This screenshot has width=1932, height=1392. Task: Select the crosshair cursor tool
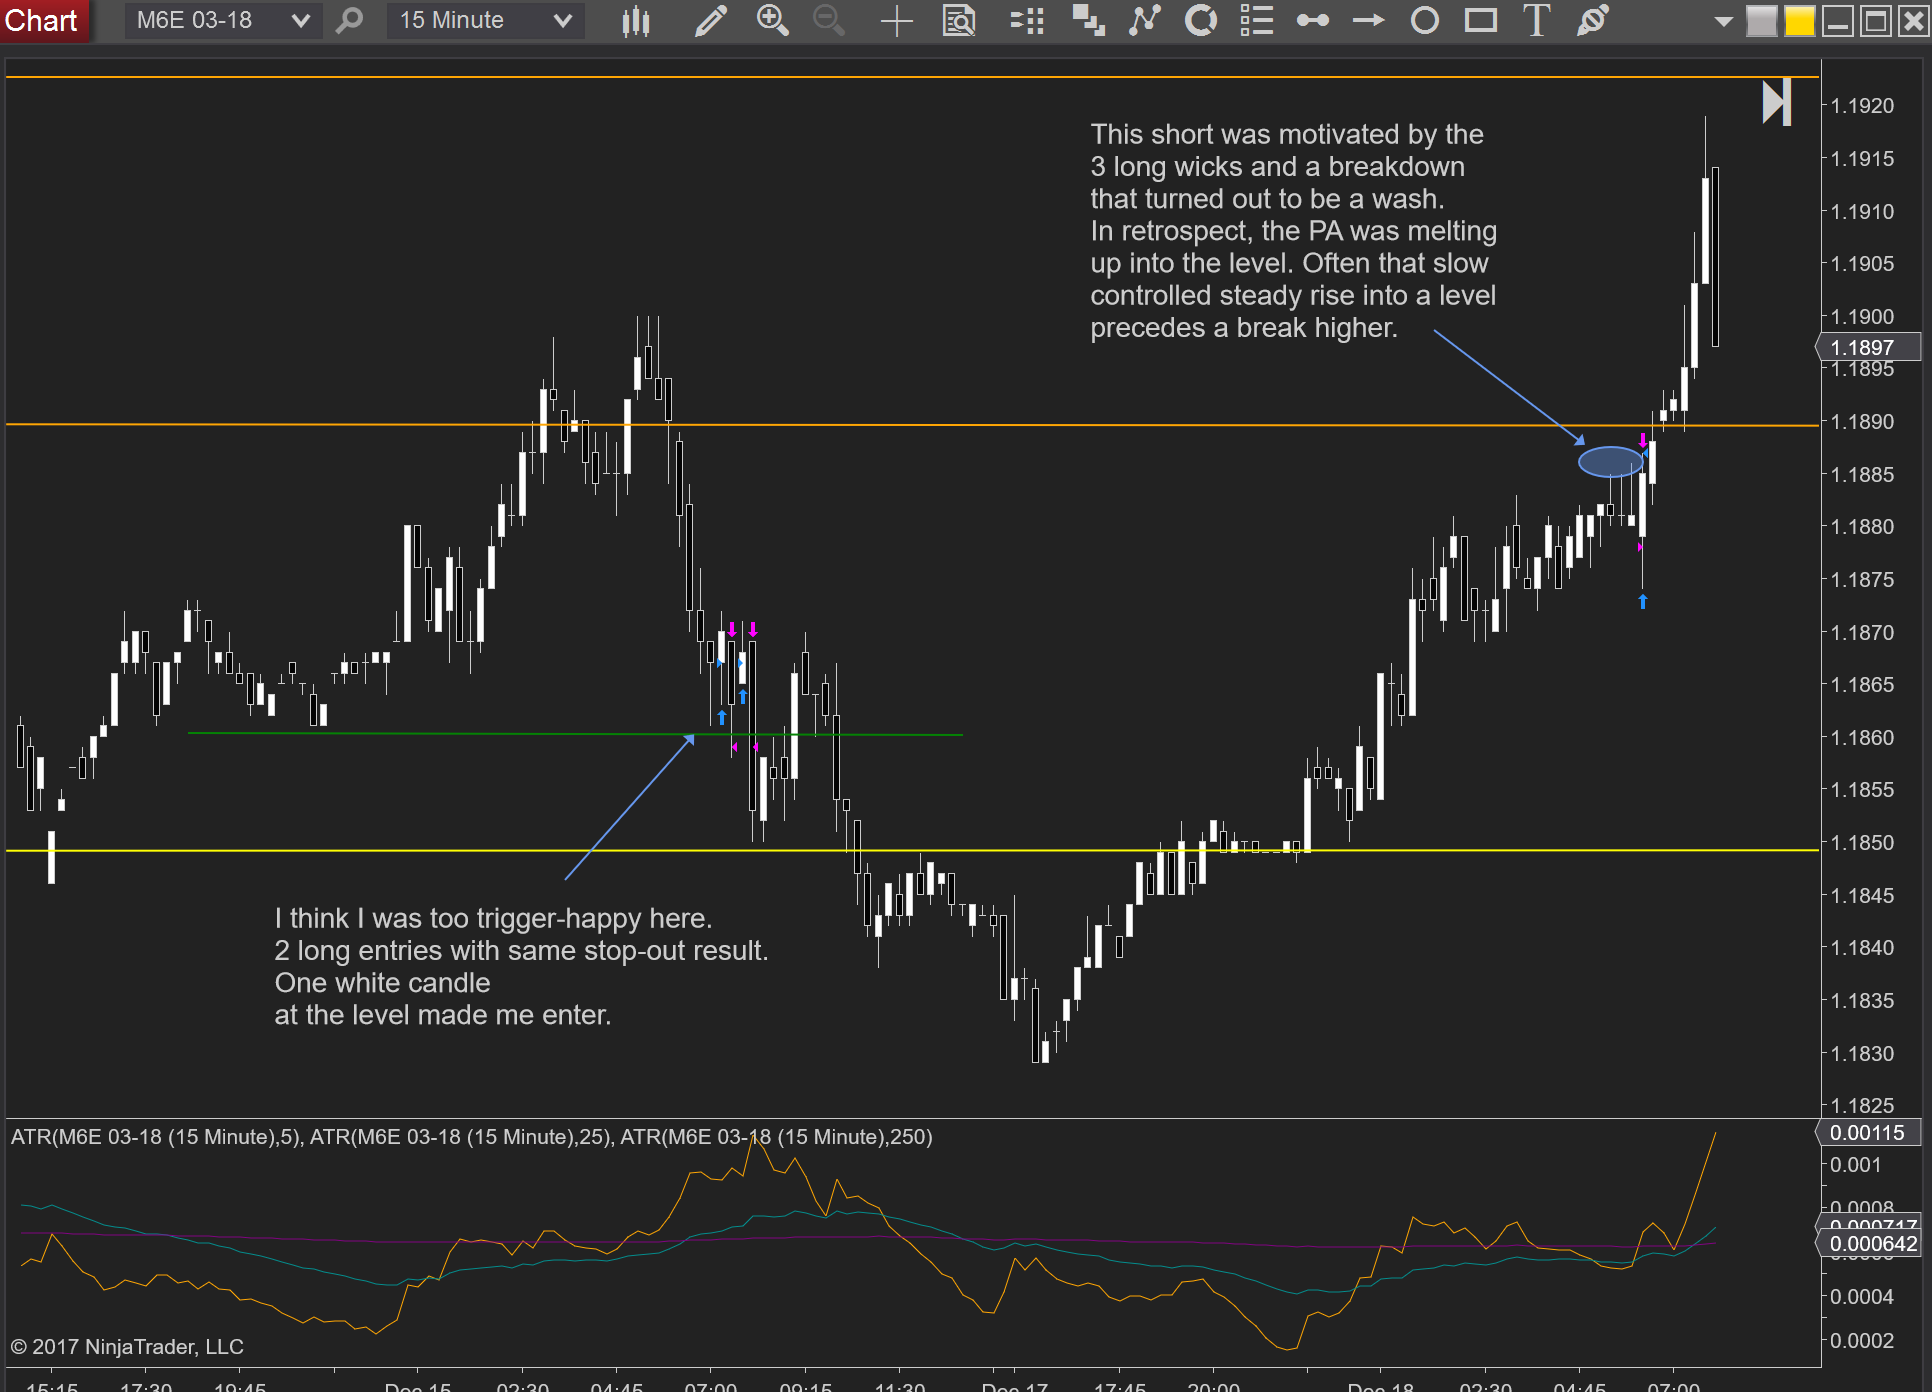point(897,20)
